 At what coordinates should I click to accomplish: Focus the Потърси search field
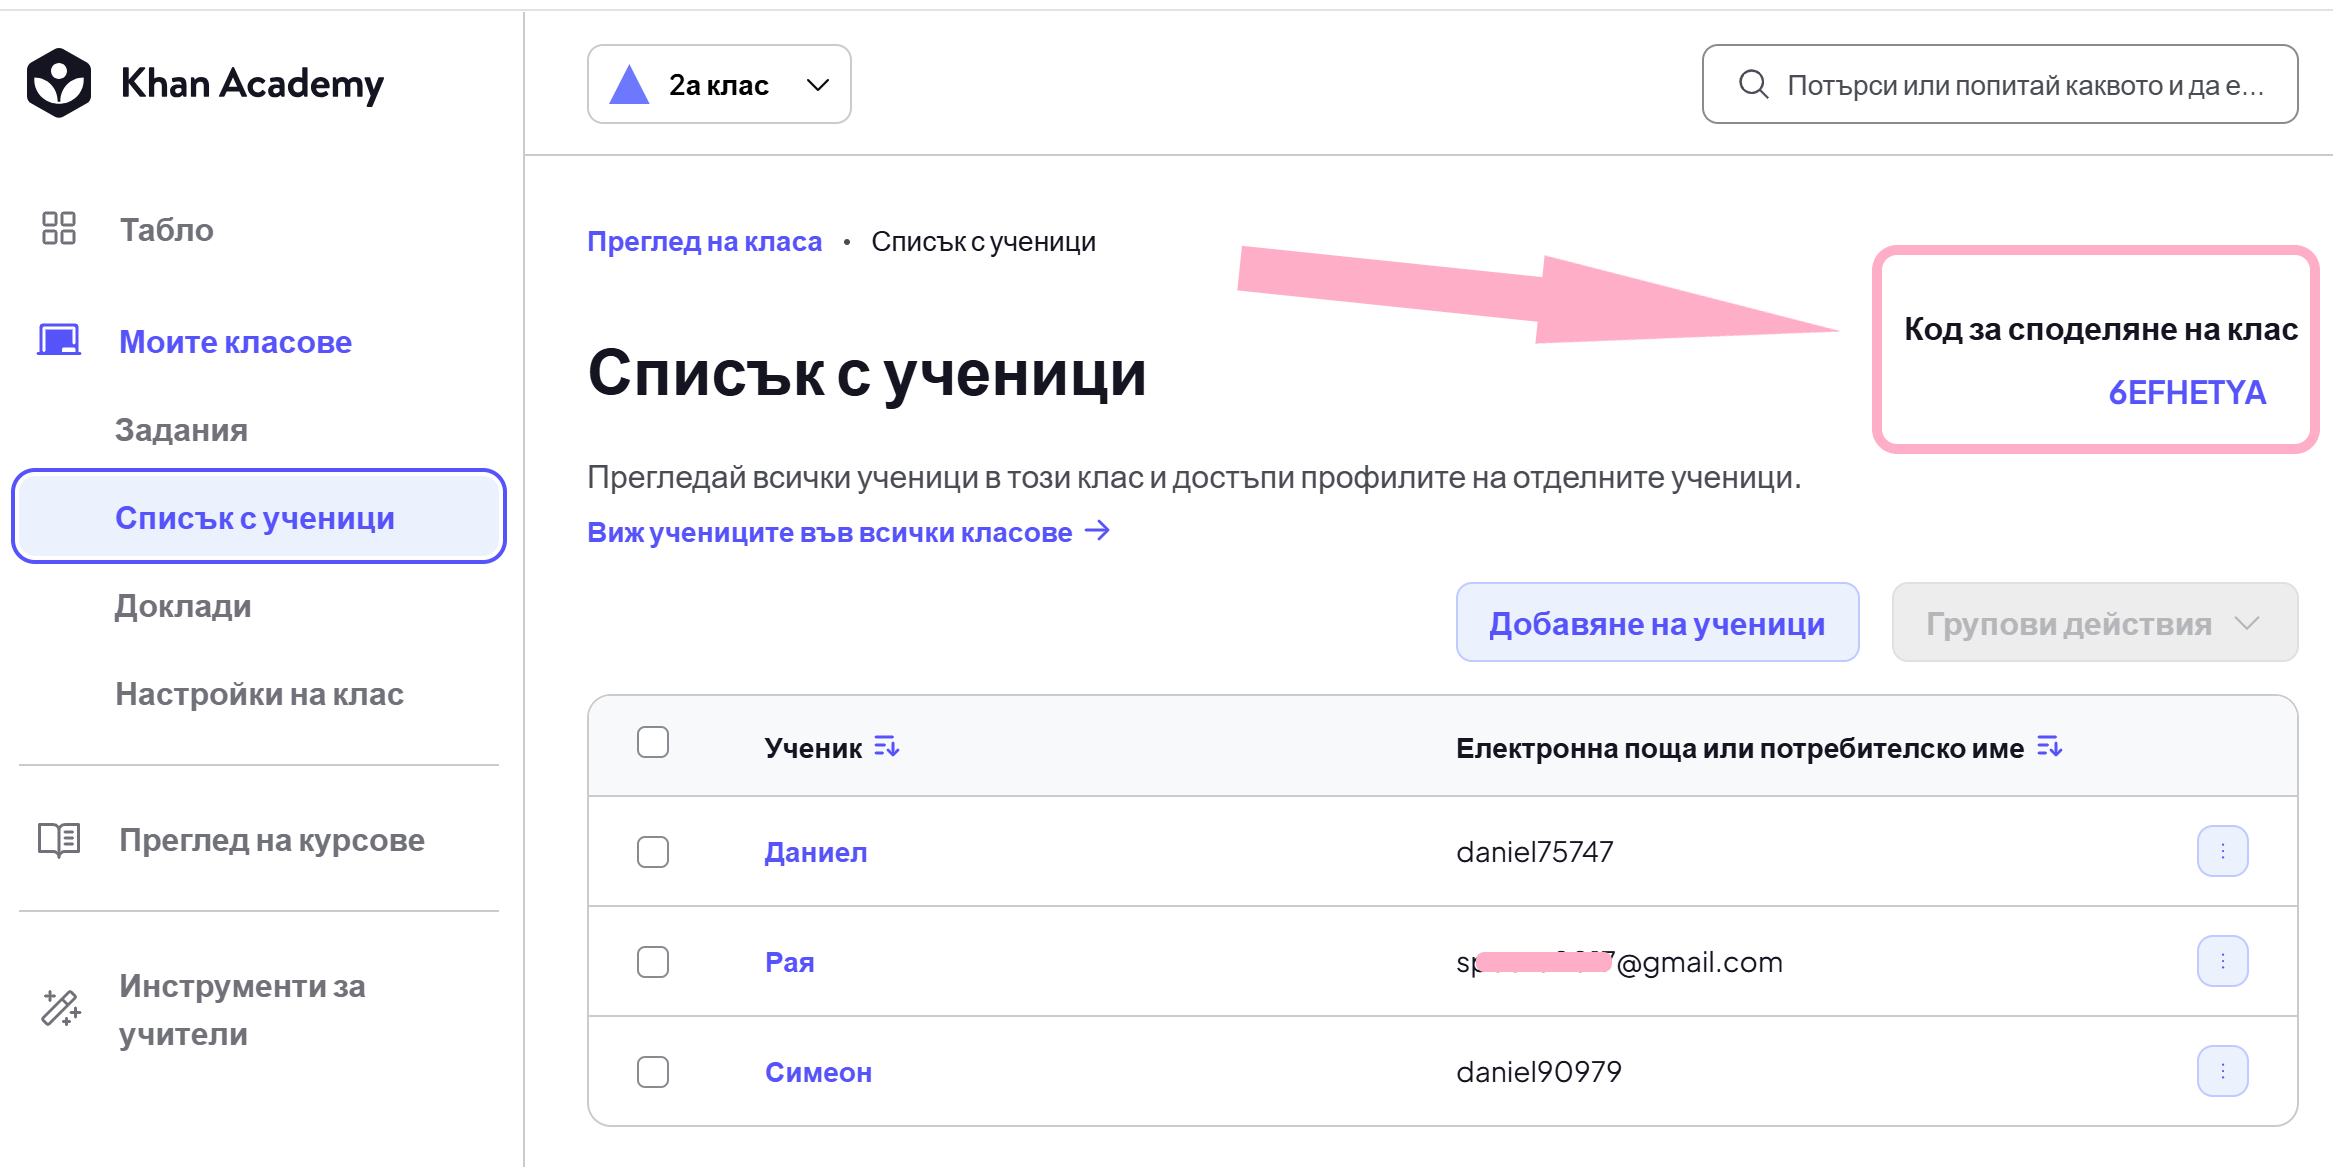2000,84
